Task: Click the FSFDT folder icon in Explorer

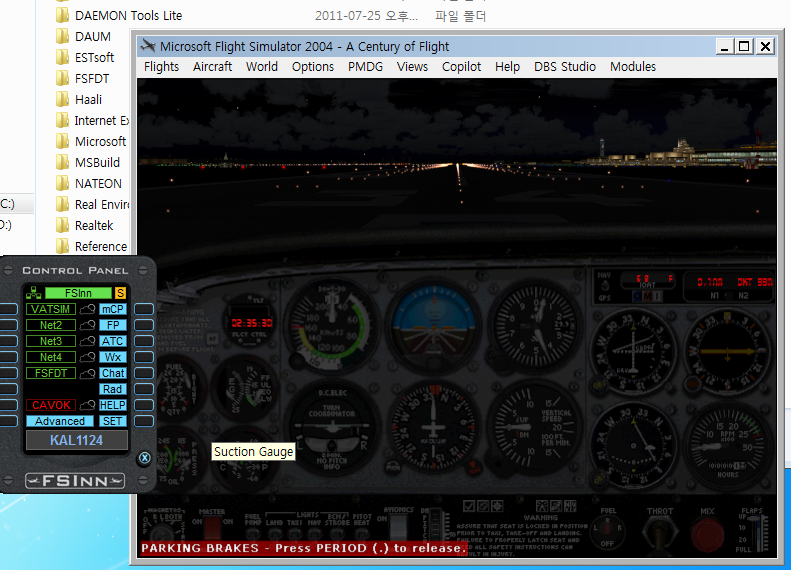Action: pyautogui.click(x=63, y=78)
